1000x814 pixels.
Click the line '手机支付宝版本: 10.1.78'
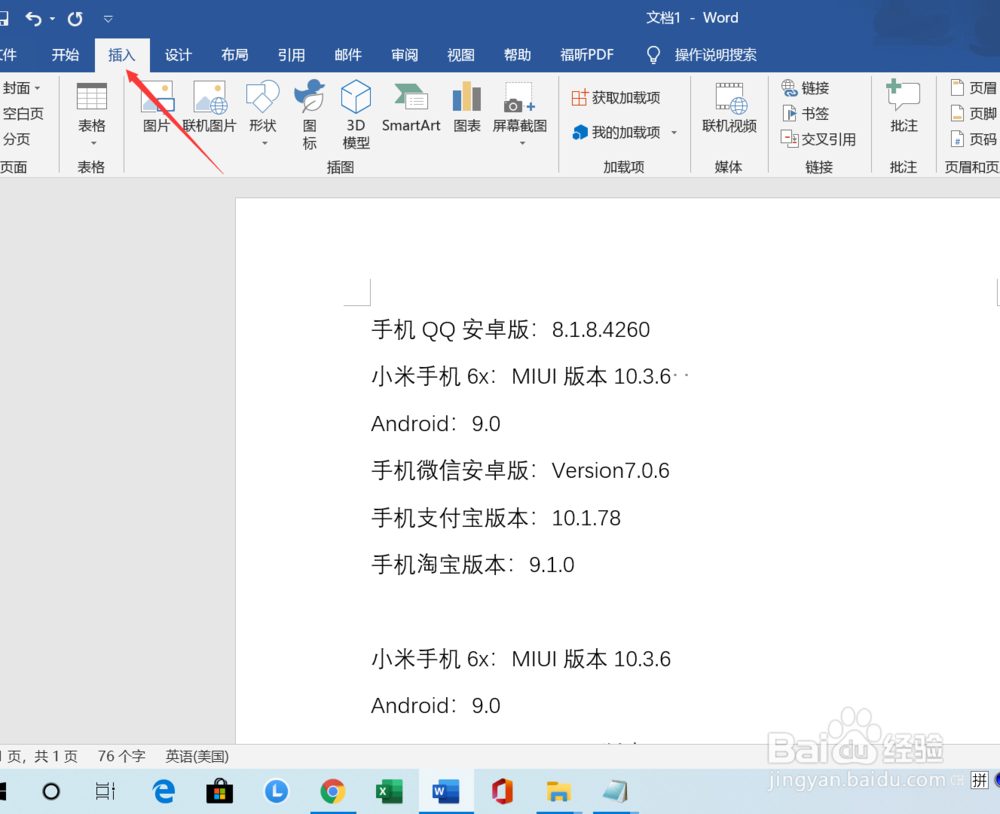pyautogui.click(x=496, y=518)
